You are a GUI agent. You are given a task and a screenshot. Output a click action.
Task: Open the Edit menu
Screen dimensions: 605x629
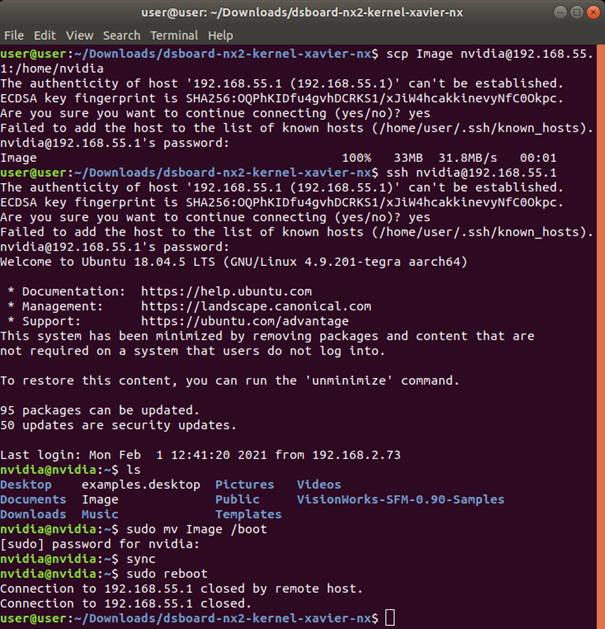[45, 35]
